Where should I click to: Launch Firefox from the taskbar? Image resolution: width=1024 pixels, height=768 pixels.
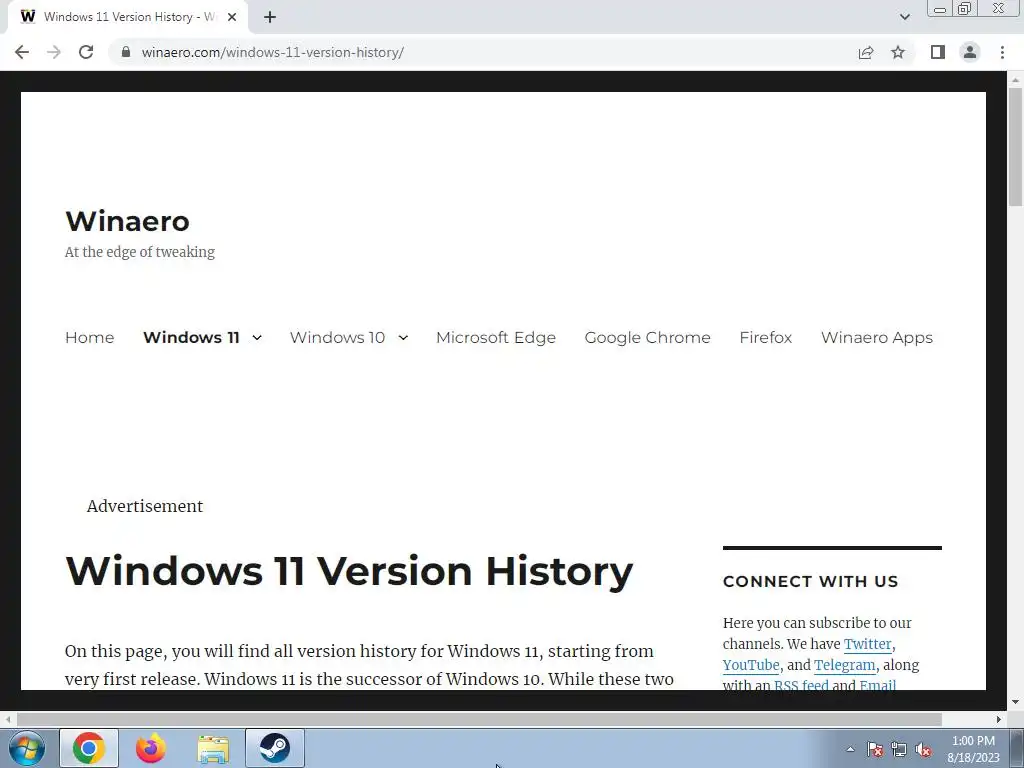coord(151,748)
